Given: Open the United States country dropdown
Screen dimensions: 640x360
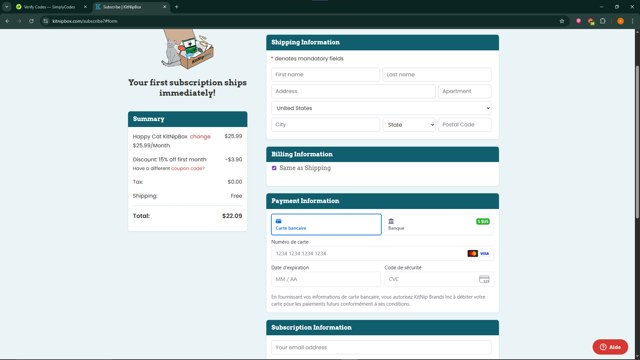Looking at the screenshot, I should pos(381,108).
